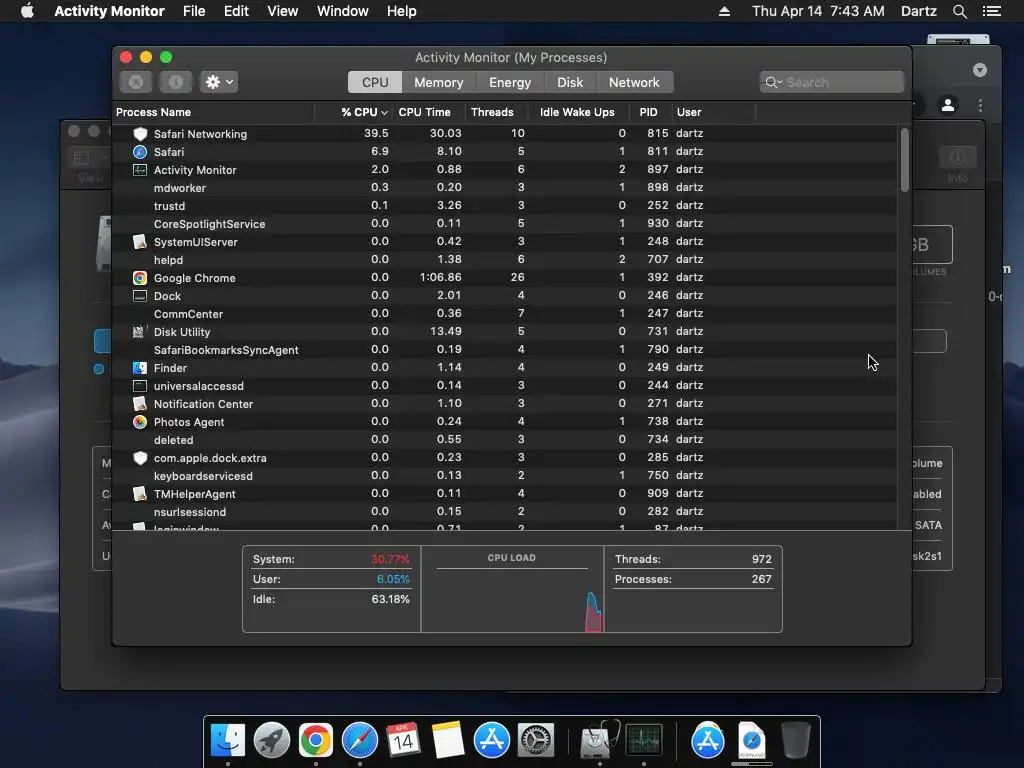Select the Disk Utility process icon
The width and height of the screenshot is (1024, 768).
pos(140,332)
